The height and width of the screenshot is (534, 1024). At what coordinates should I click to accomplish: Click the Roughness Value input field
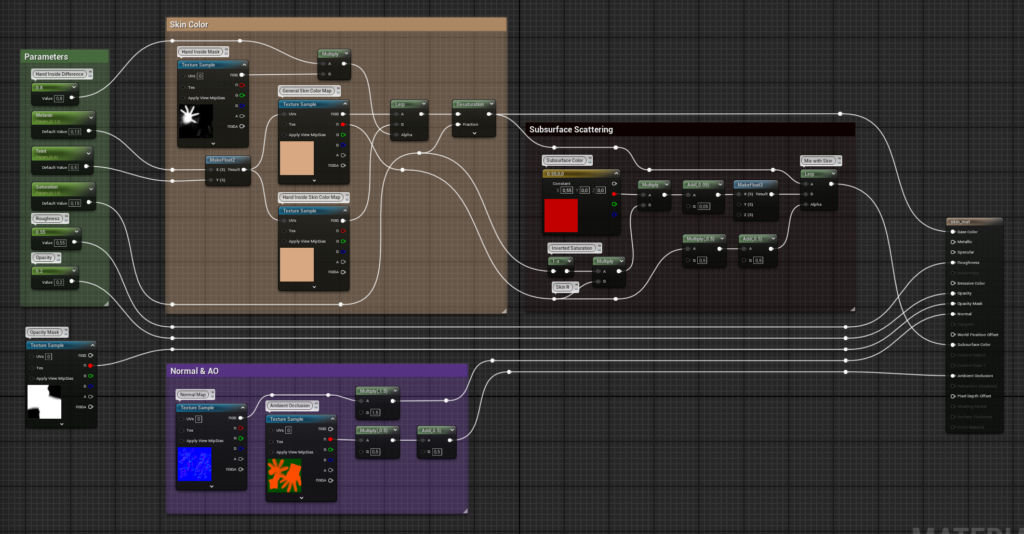point(60,242)
